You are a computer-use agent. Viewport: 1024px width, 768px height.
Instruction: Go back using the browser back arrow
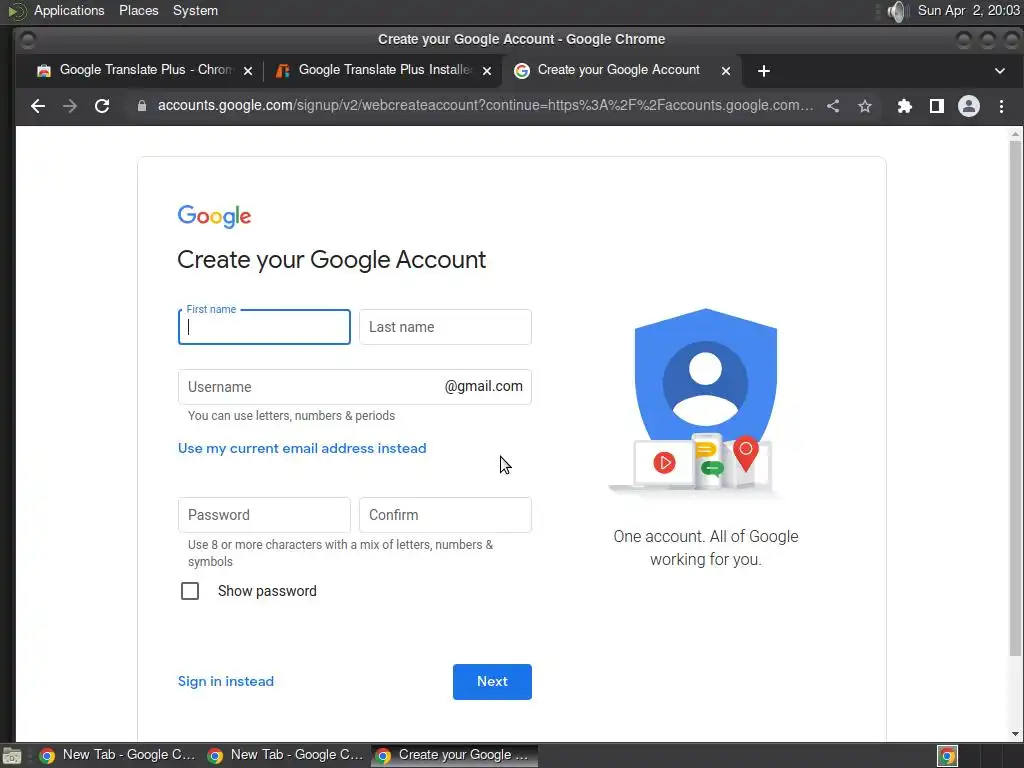pos(38,106)
